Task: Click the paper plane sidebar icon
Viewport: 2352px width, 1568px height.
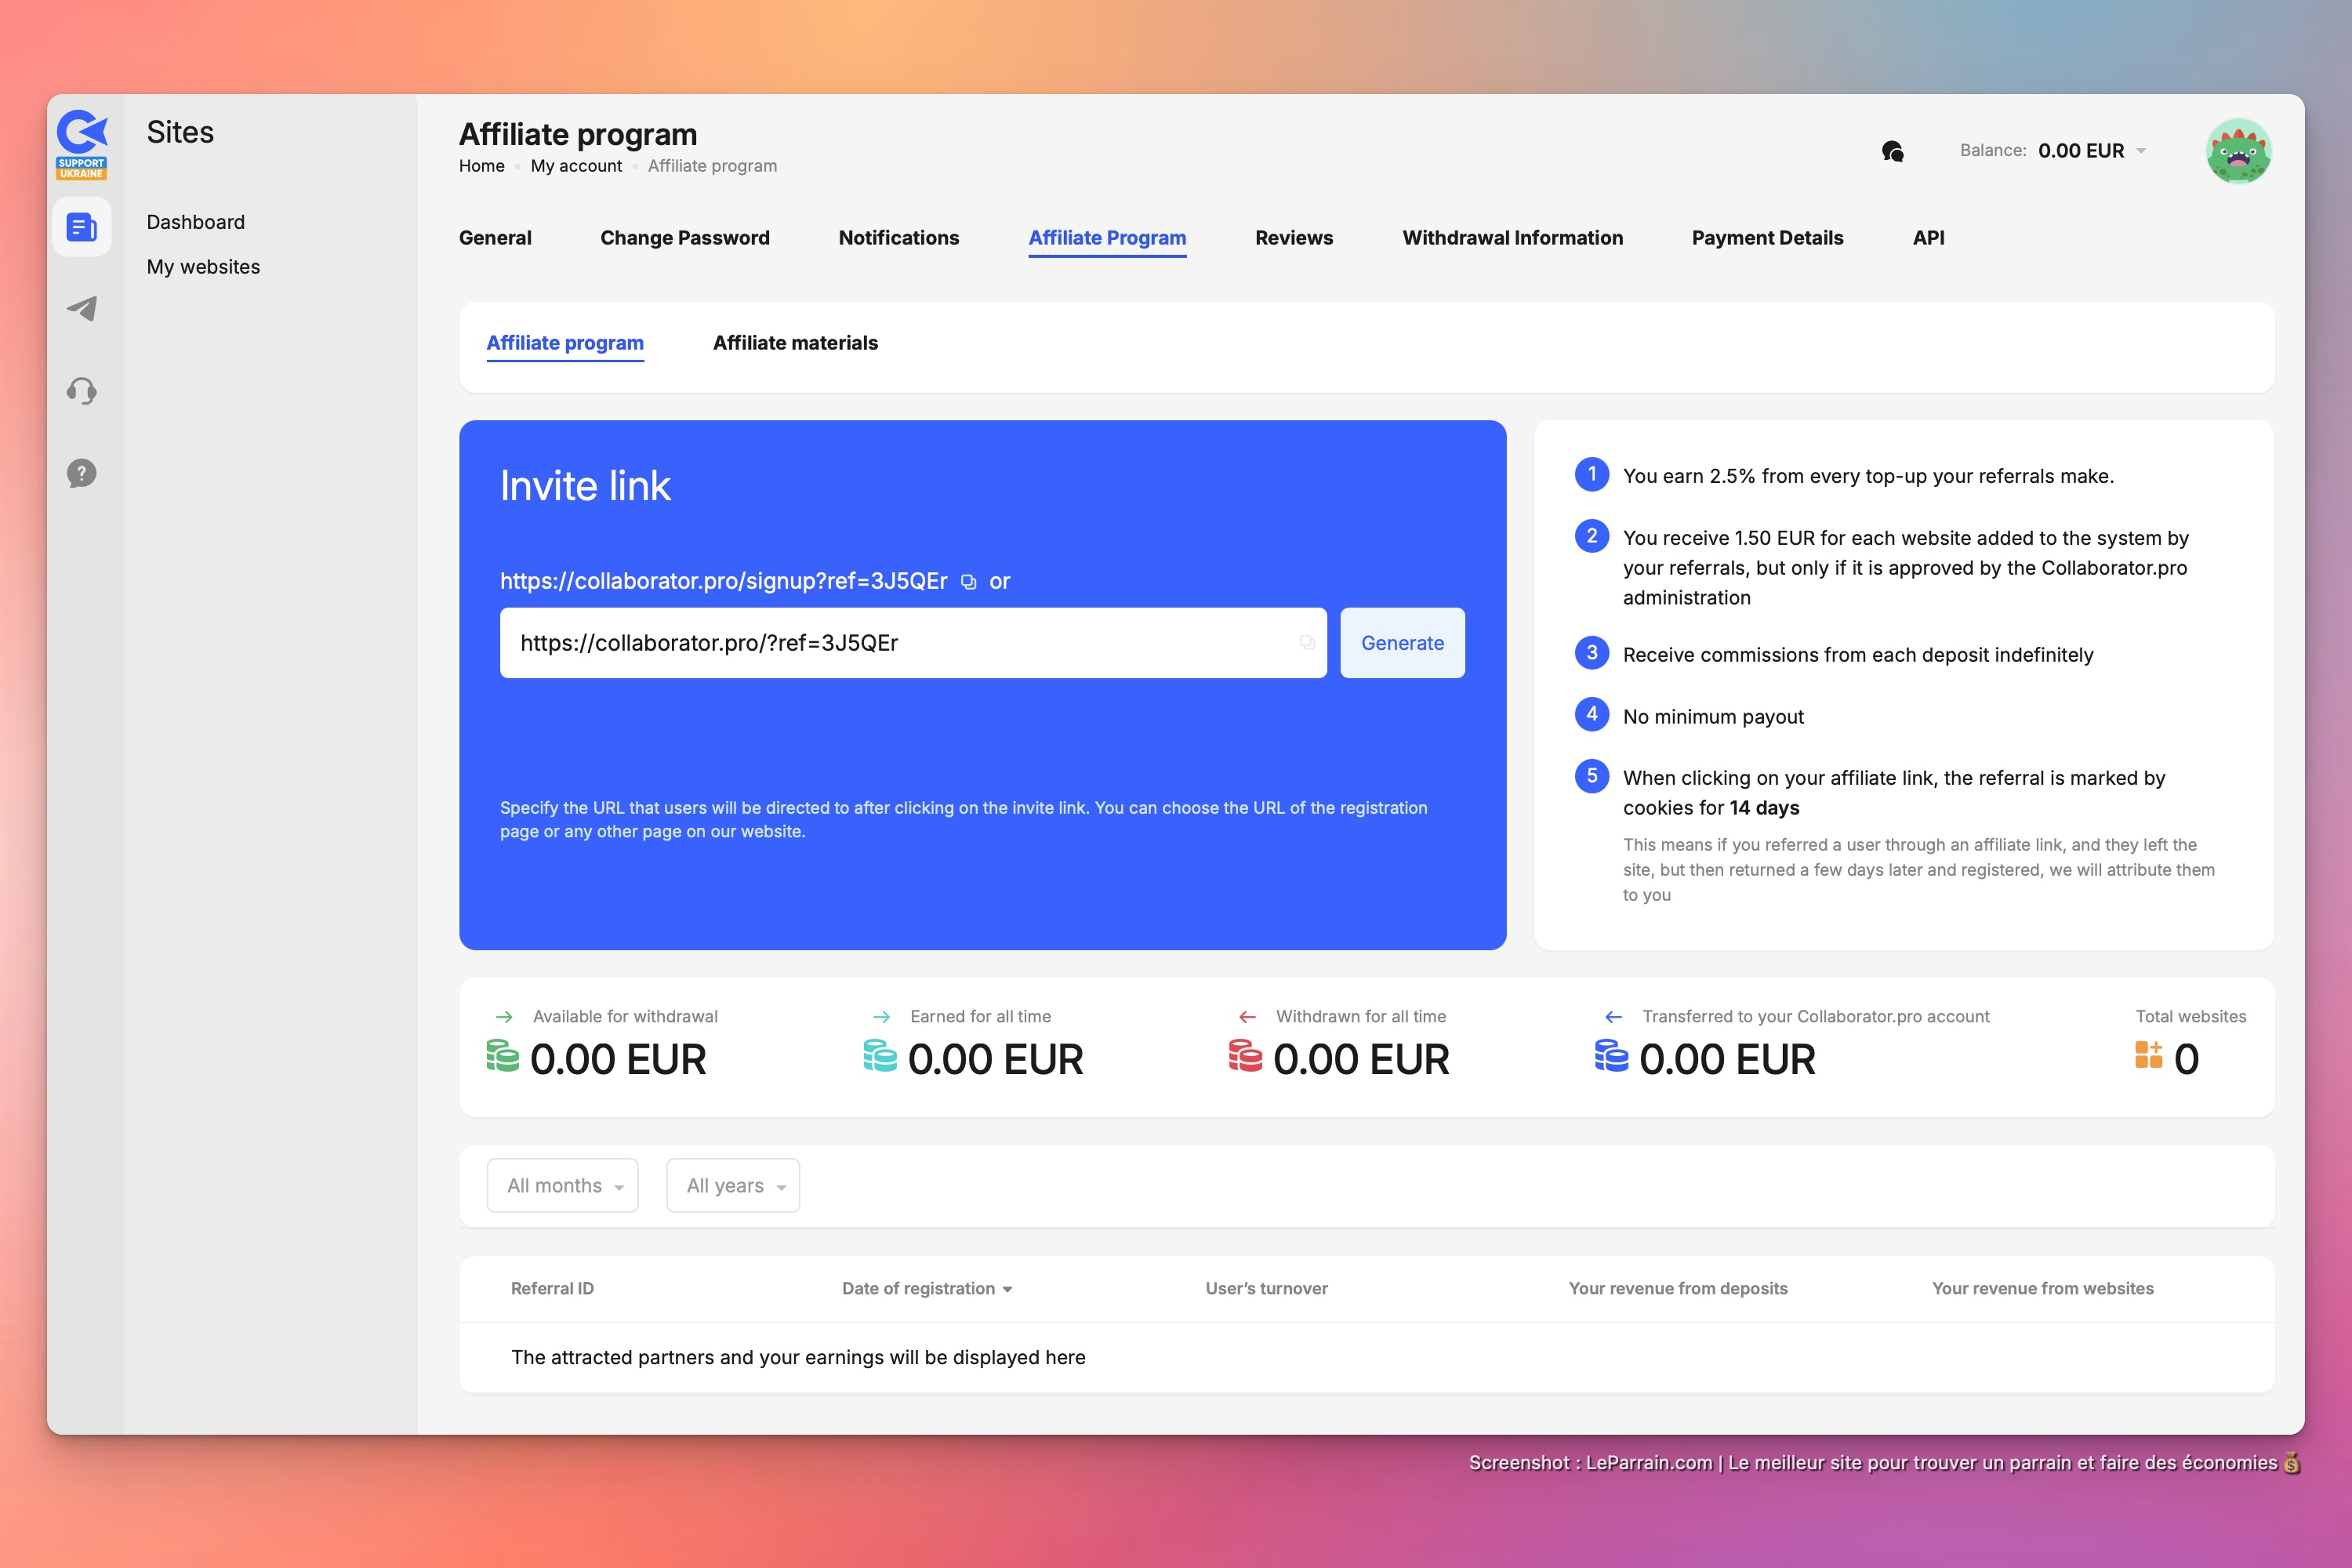Action: pos(82,309)
